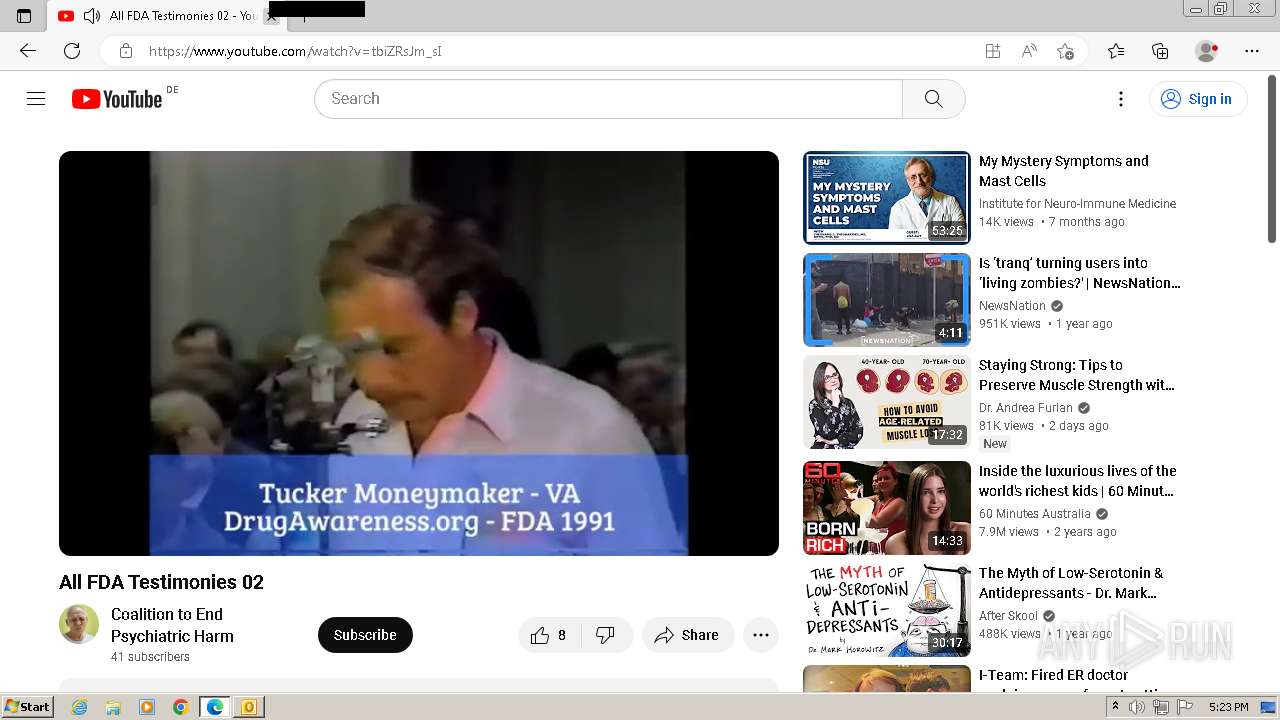Open My Mystery Symptoms and Mast Cells thumbnail

[887, 198]
